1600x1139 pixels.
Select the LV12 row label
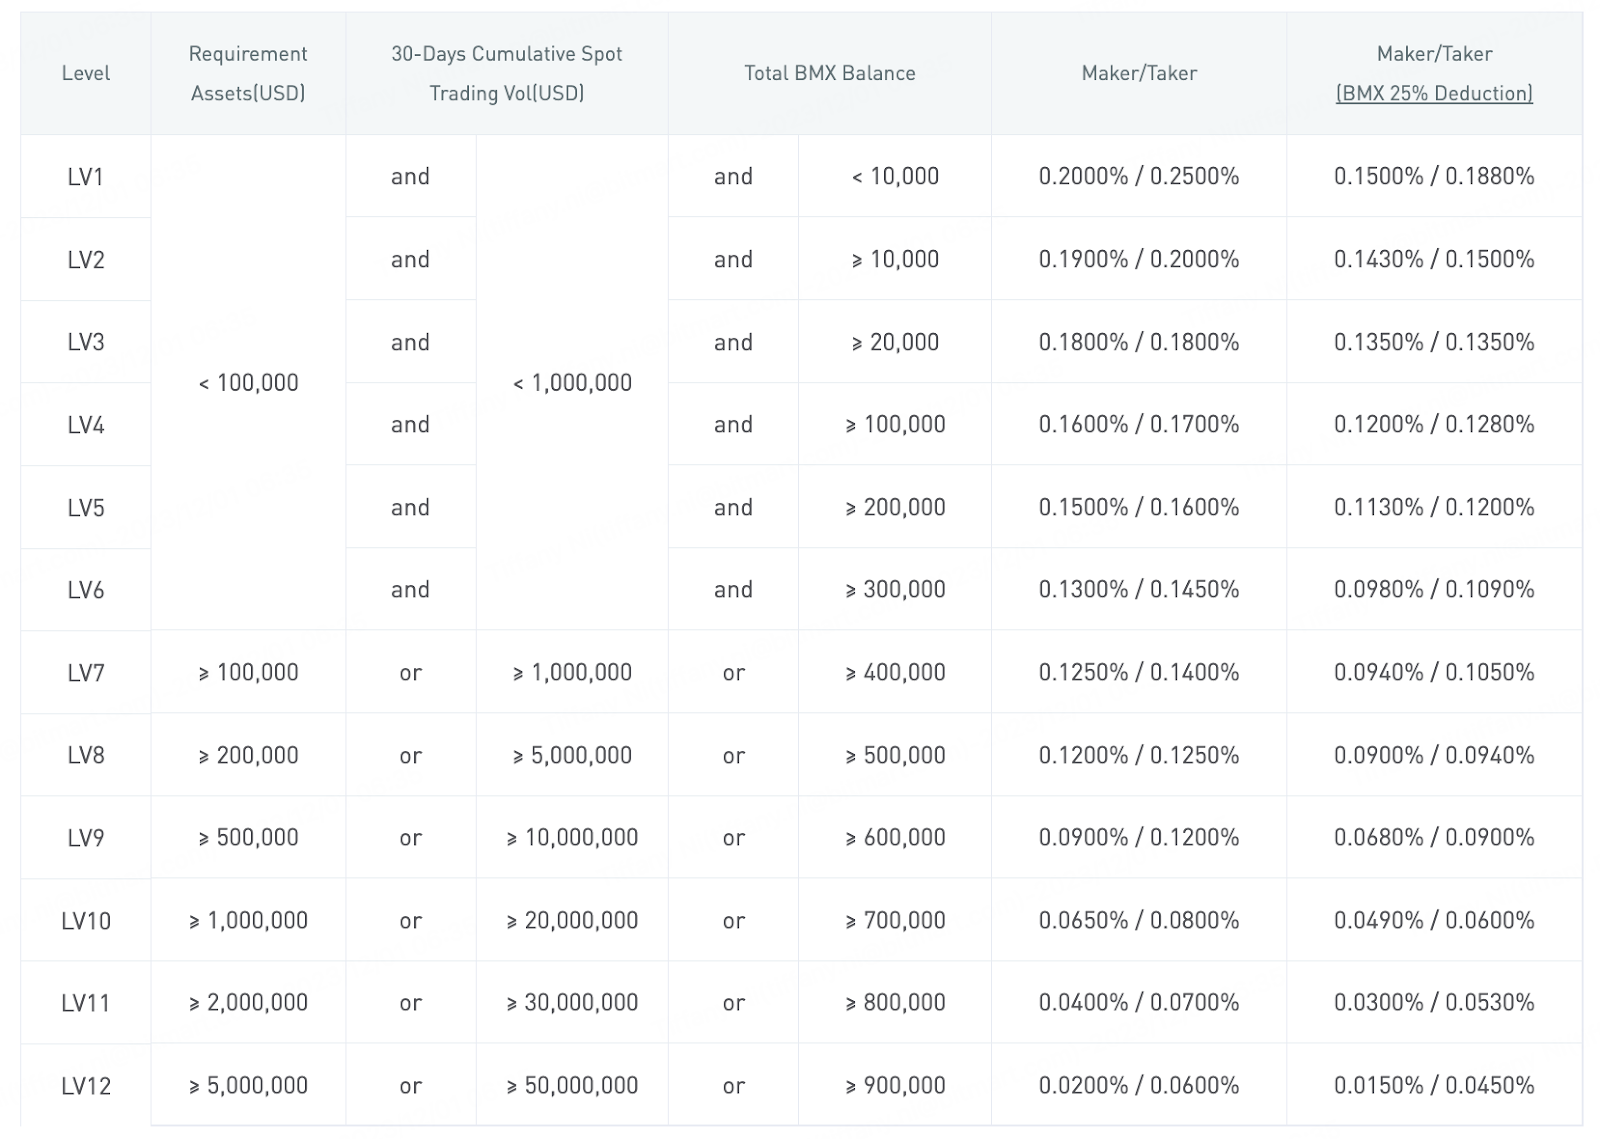click(86, 1085)
